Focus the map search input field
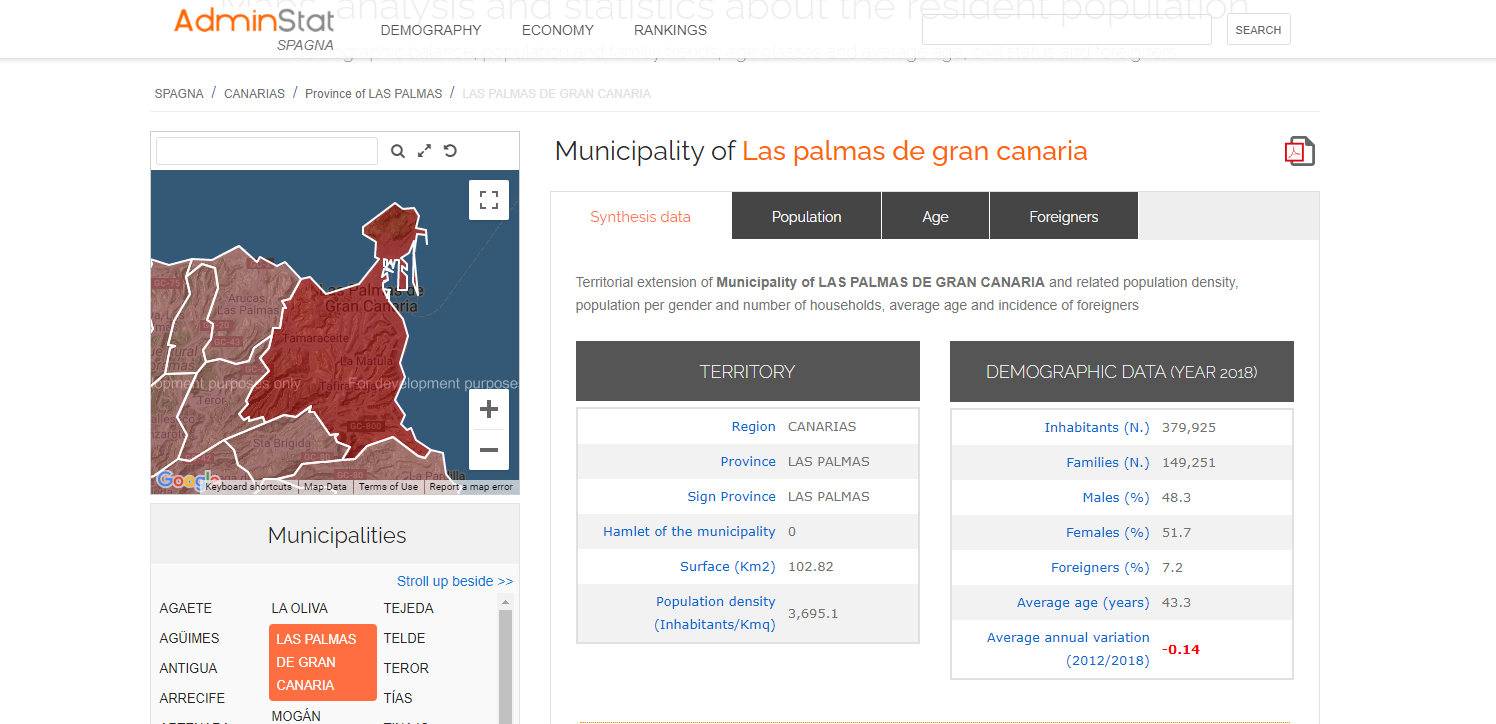This screenshot has width=1496, height=724. click(x=267, y=151)
